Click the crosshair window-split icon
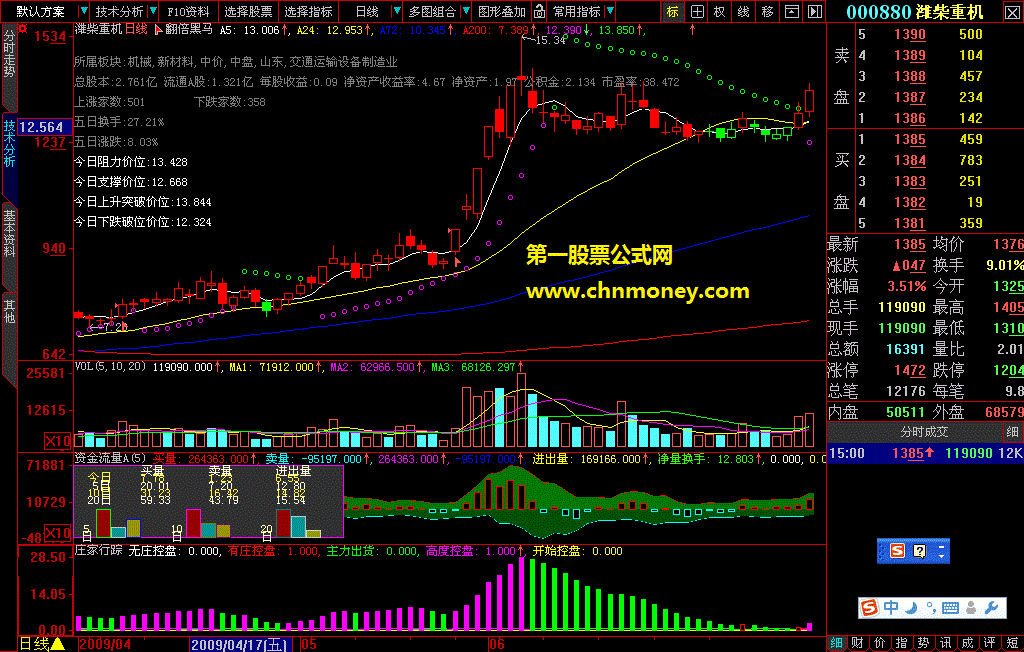1024x652 pixels. point(697,11)
